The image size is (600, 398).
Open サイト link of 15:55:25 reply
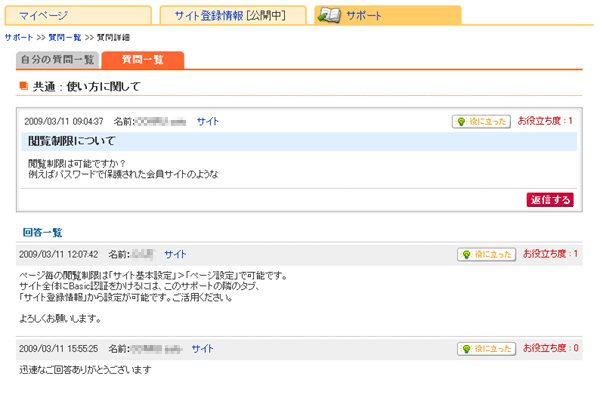(x=202, y=349)
